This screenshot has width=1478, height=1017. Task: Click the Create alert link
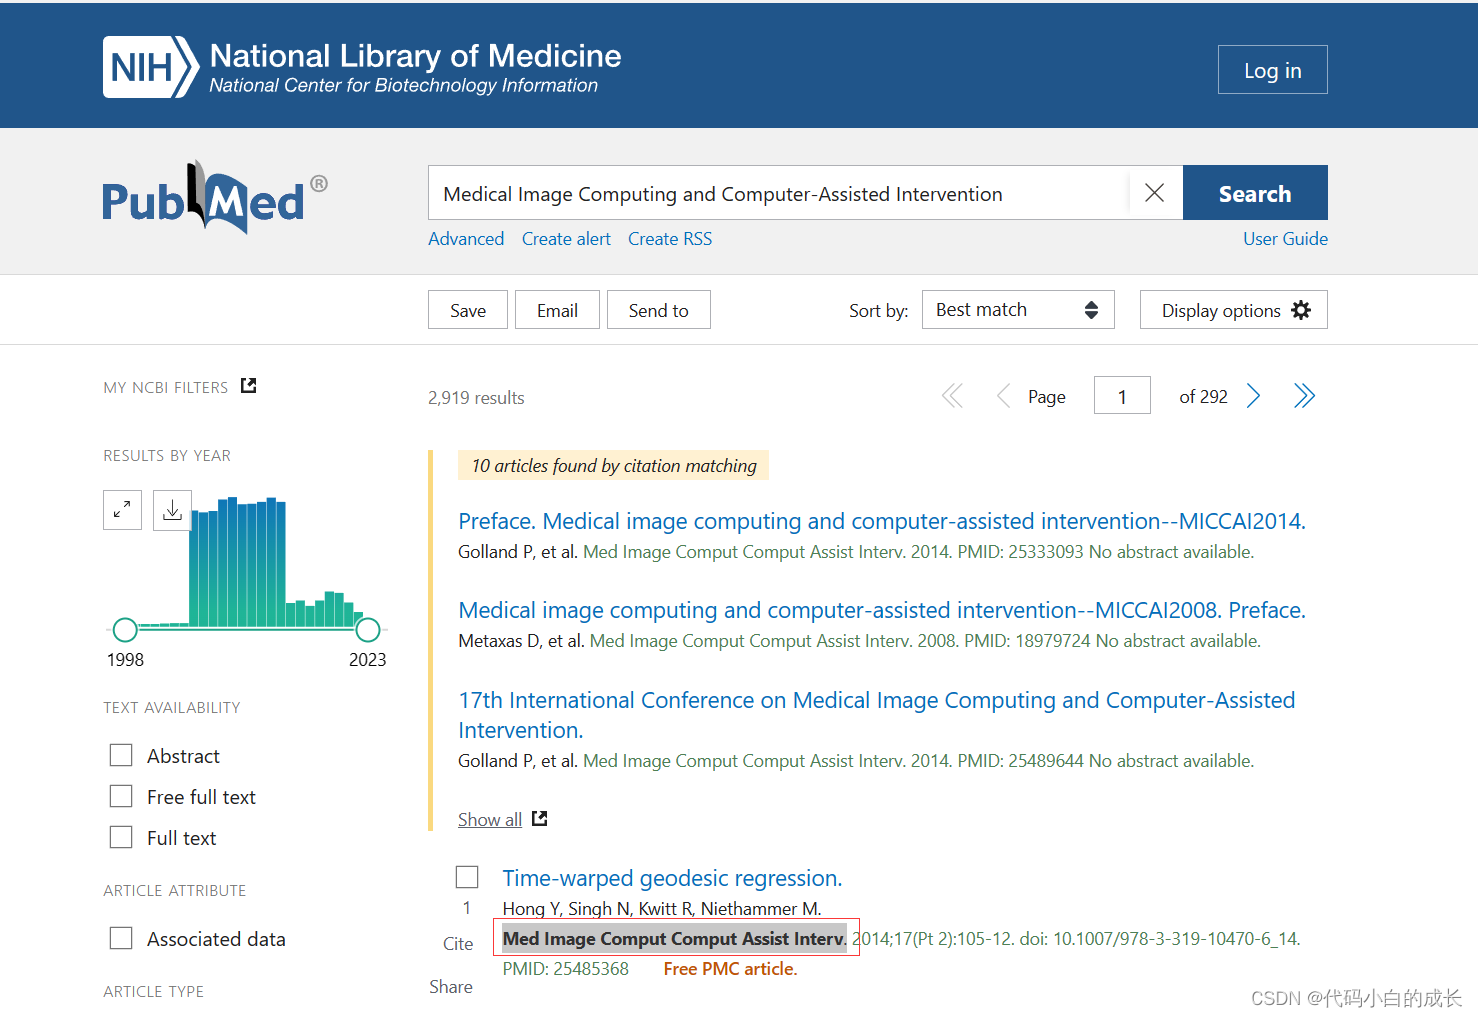point(566,239)
